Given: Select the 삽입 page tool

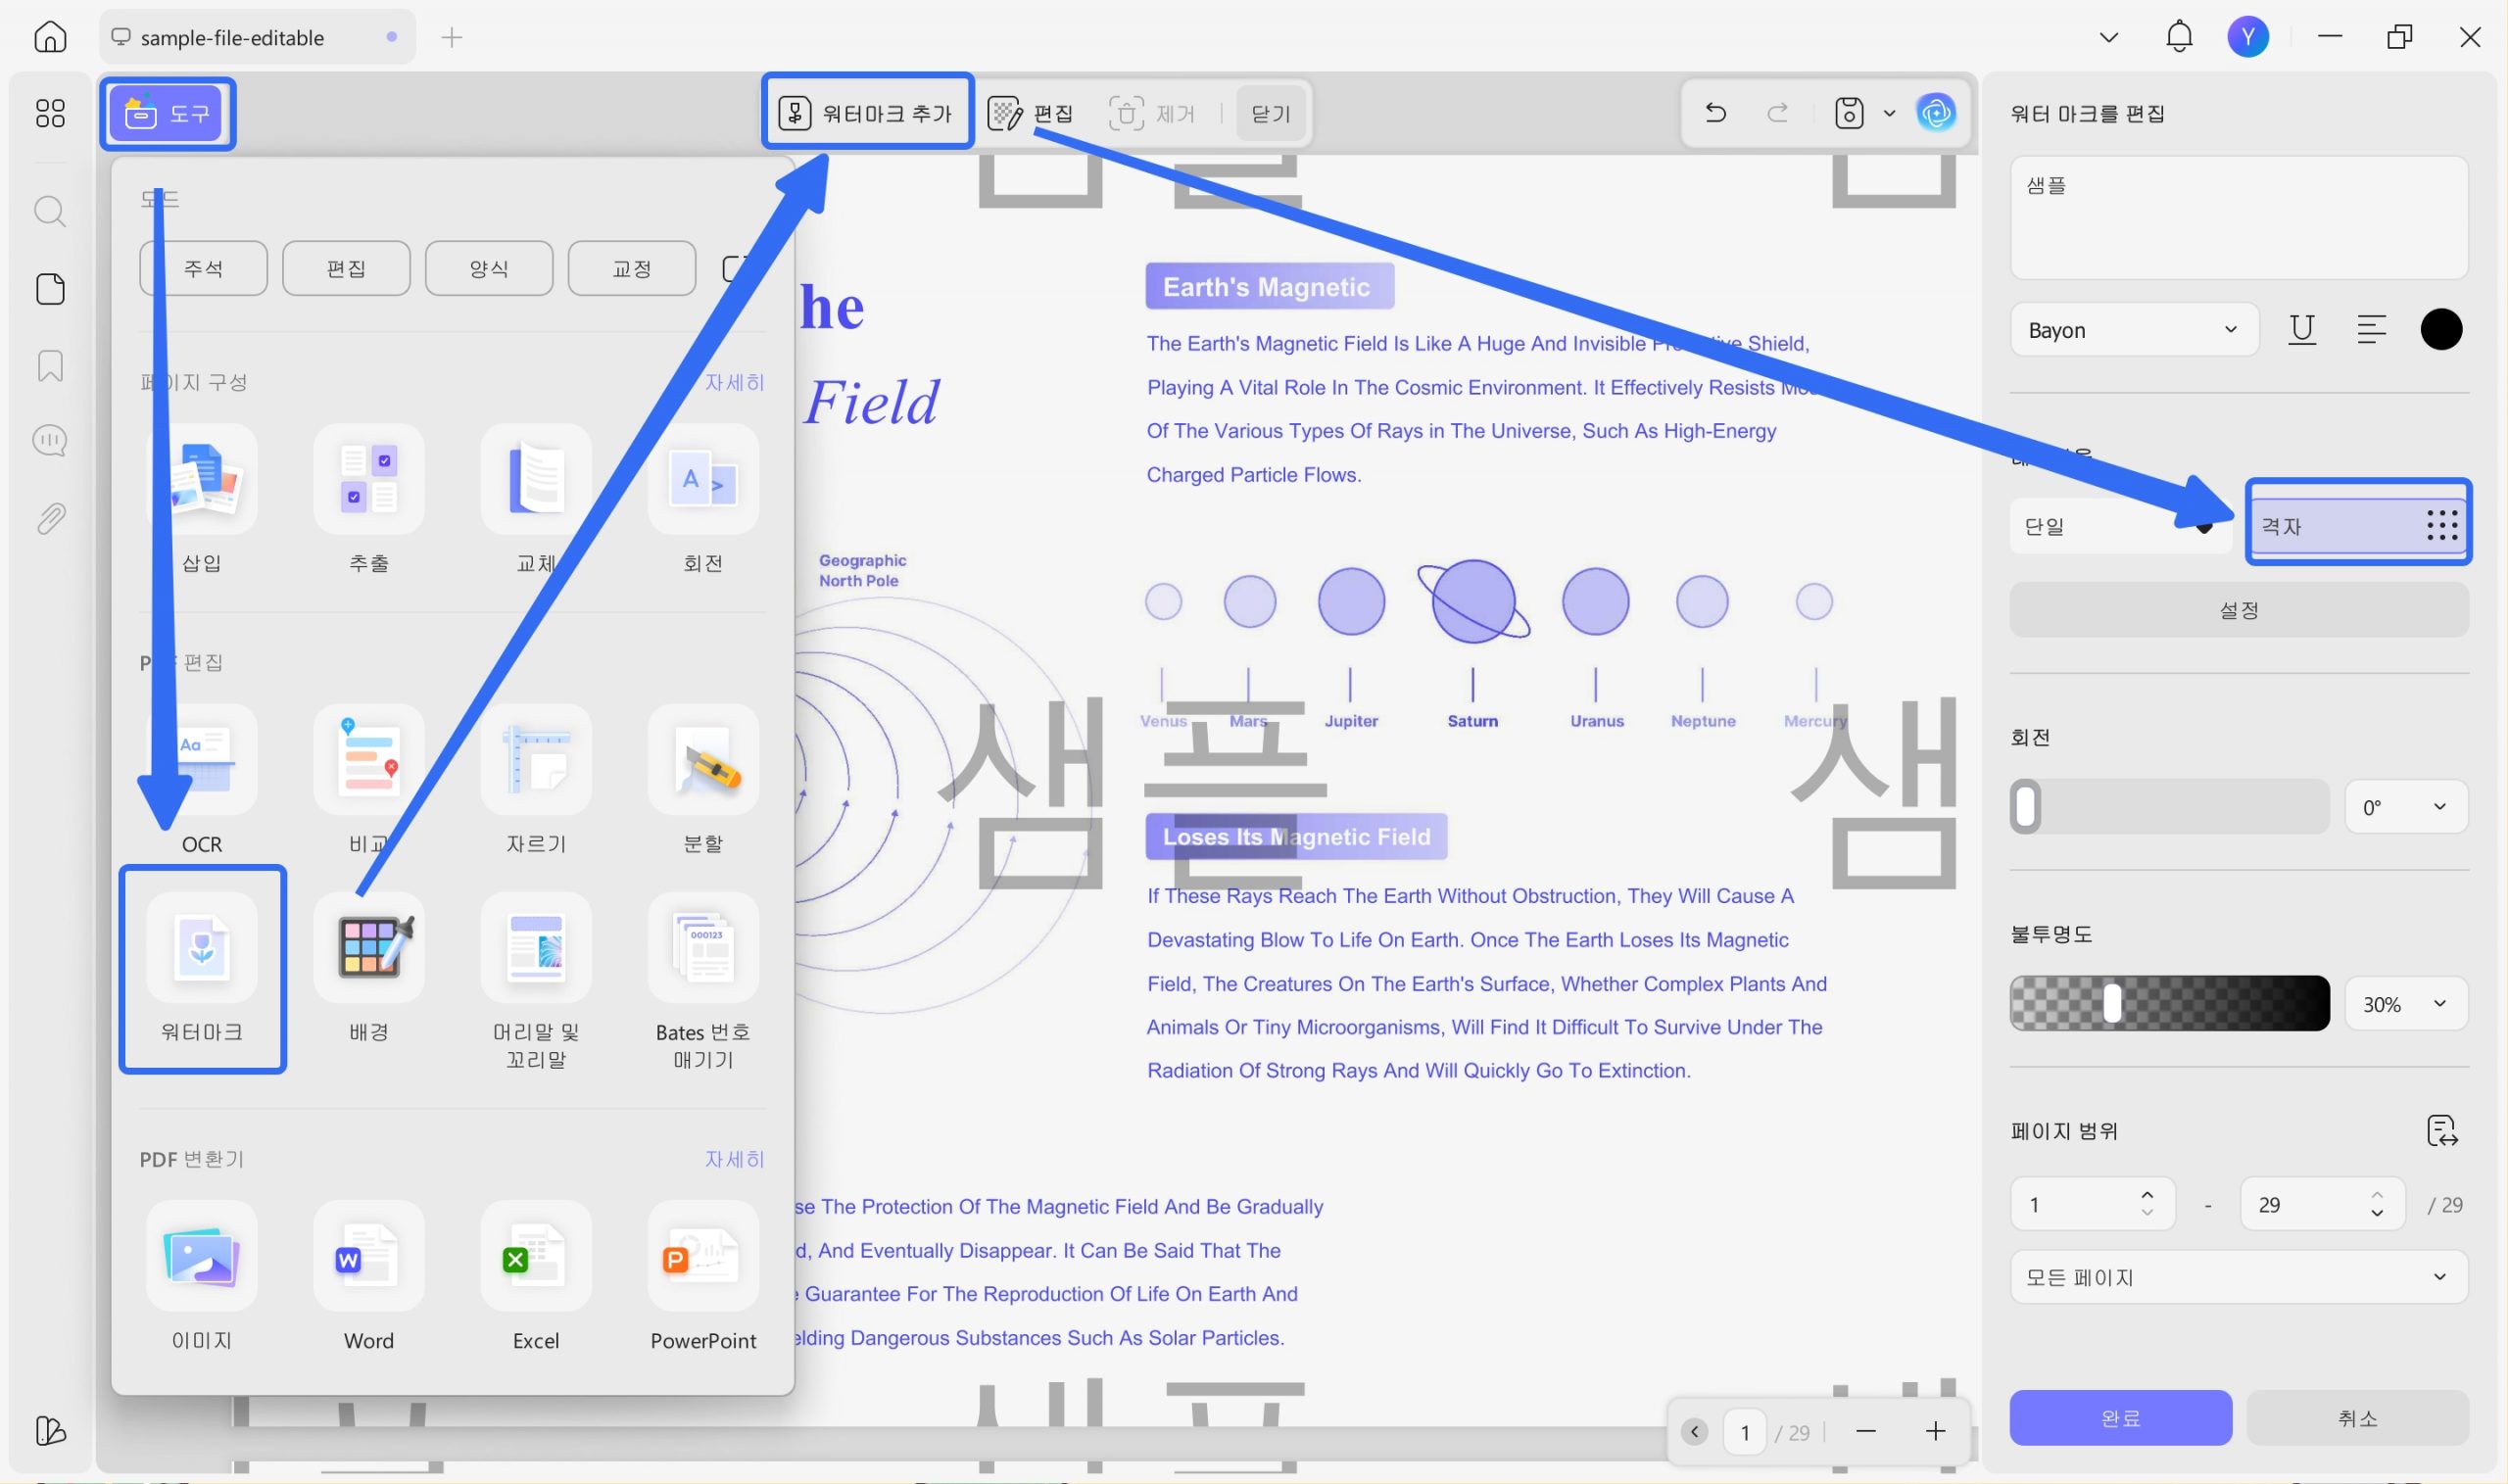Looking at the screenshot, I should point(202,500).
